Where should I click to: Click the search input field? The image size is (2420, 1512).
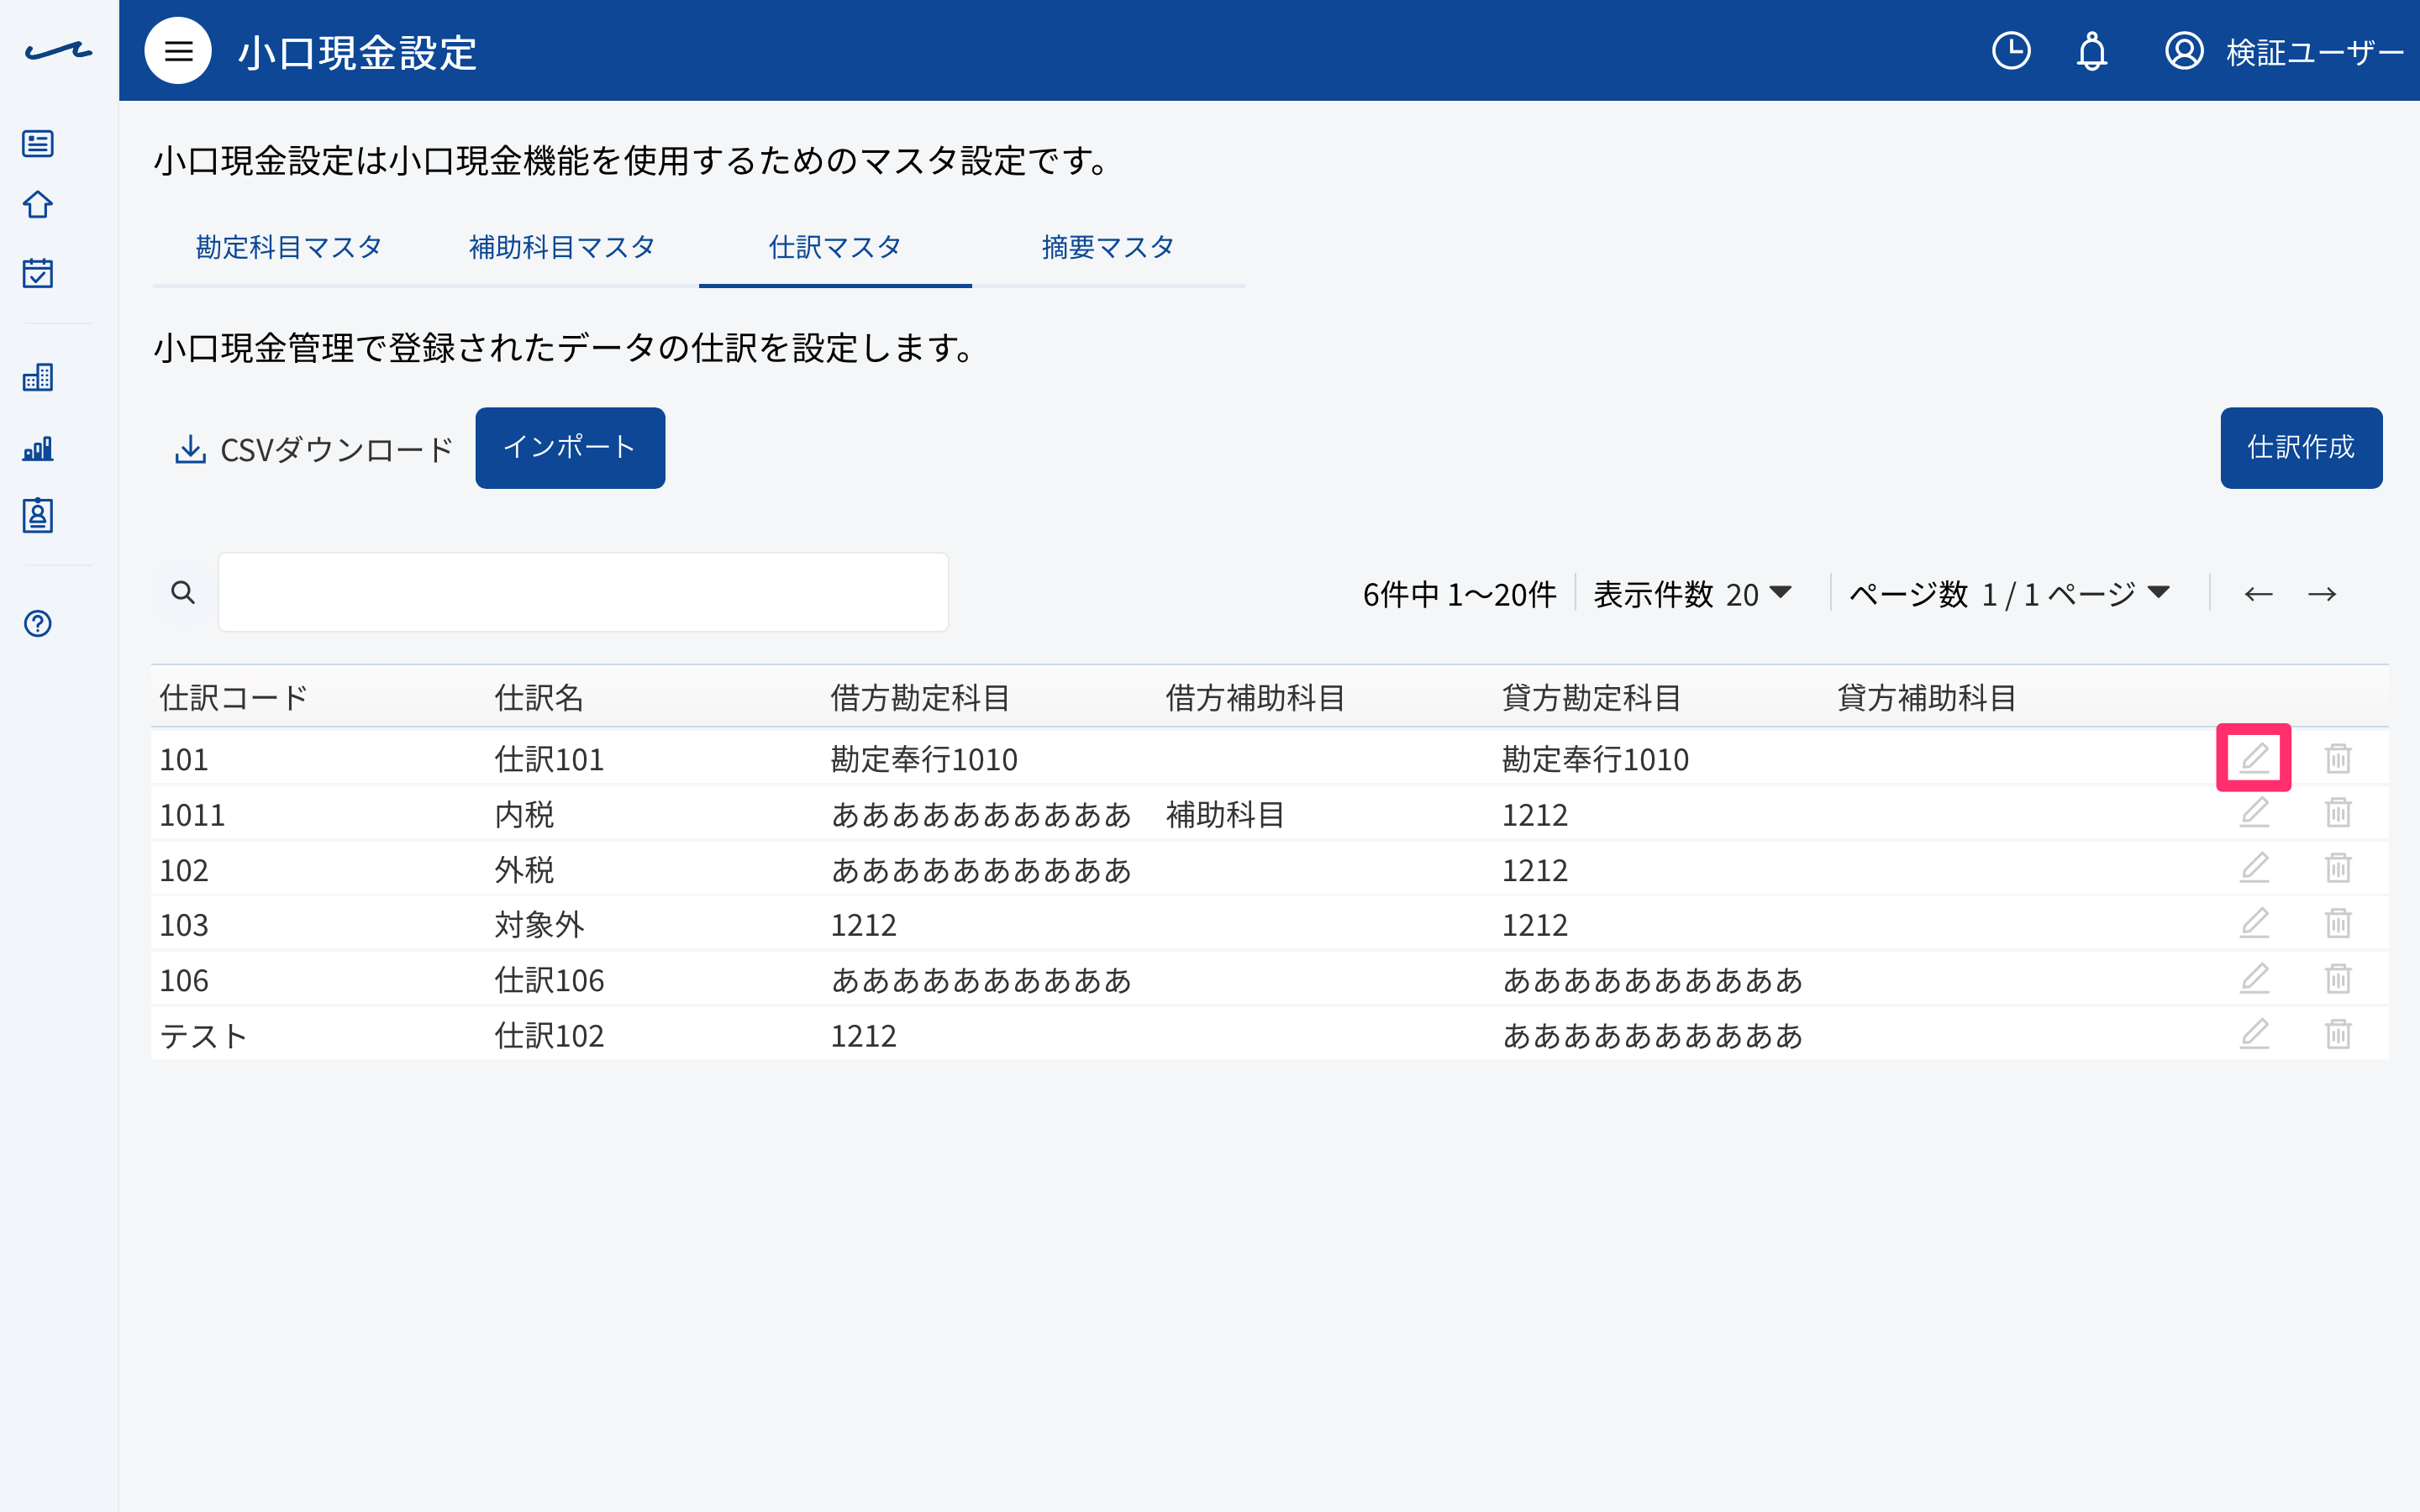(583, 592)
